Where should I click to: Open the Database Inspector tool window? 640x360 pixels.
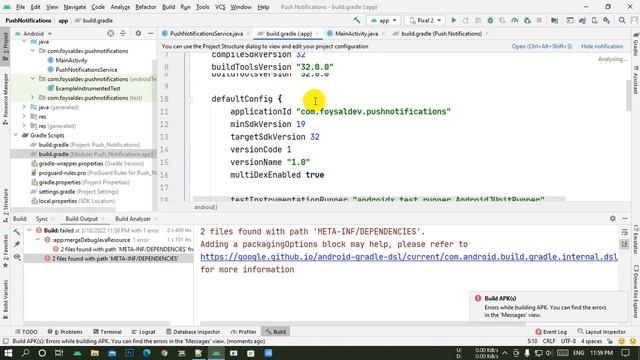193,332
